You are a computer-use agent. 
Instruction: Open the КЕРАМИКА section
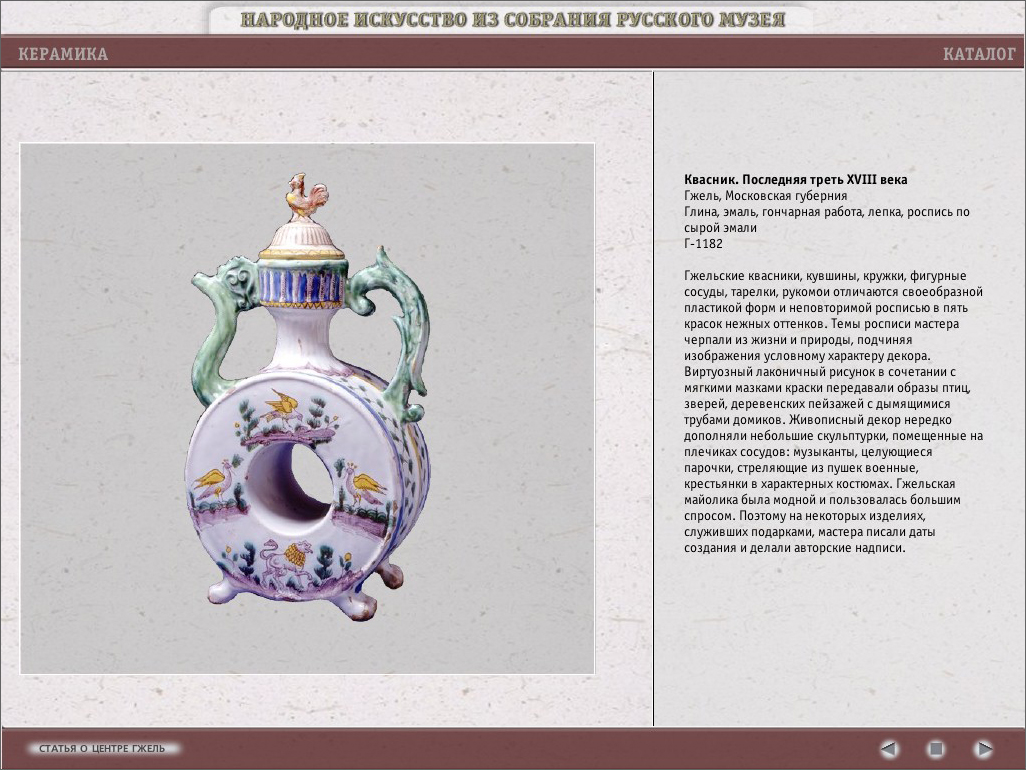point(63,54)
